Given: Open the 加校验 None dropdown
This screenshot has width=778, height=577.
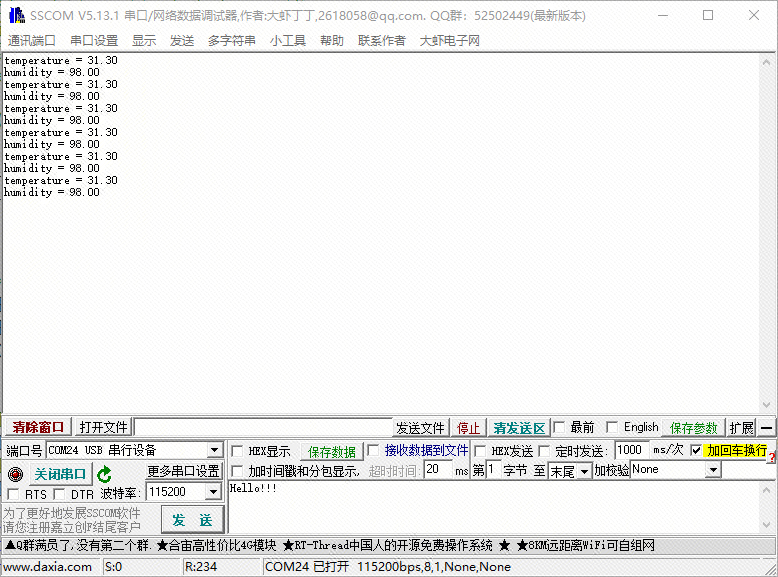Looking at the screenshot, I should [713, 470].
